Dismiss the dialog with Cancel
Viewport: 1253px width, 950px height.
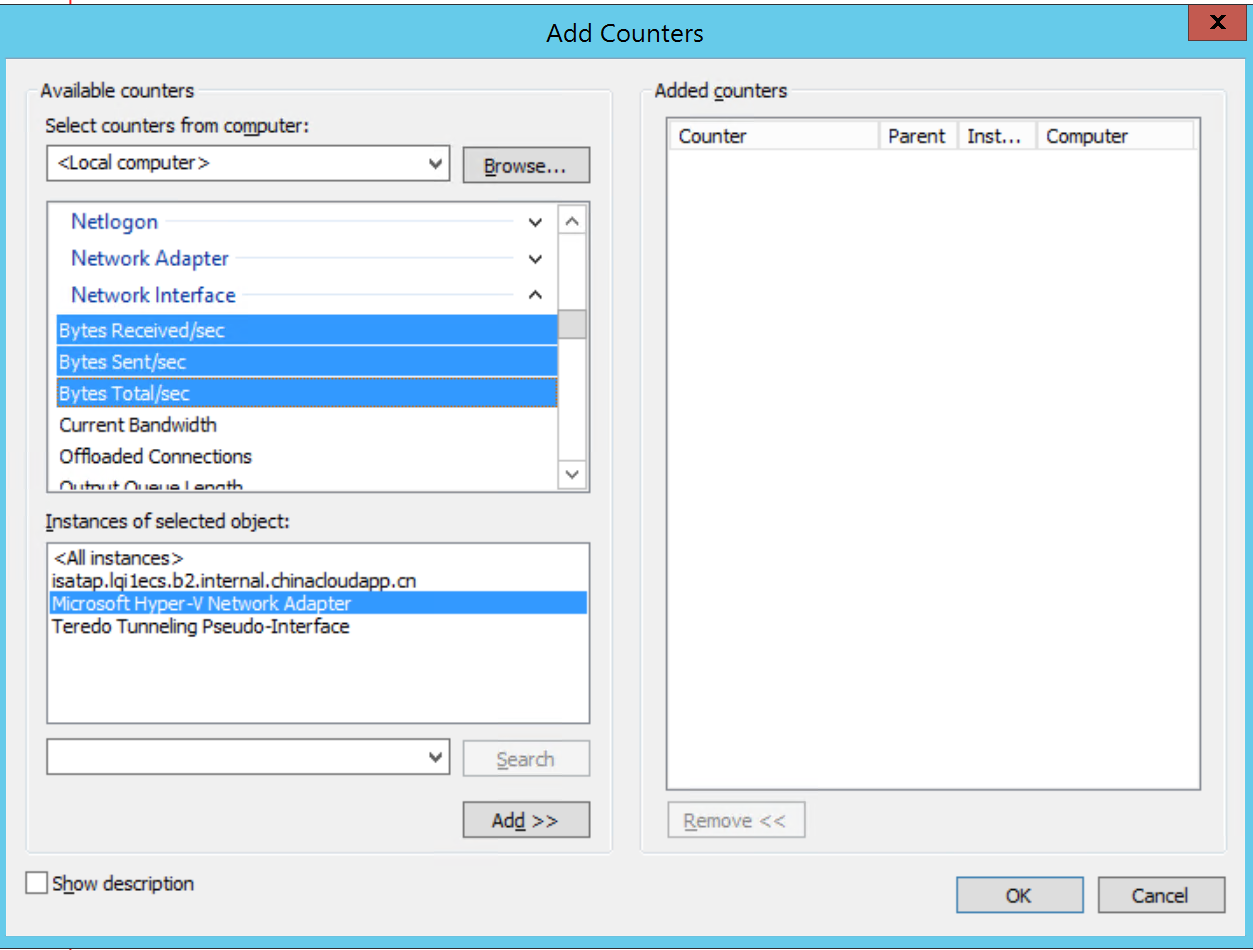(x=1160, y=894)
